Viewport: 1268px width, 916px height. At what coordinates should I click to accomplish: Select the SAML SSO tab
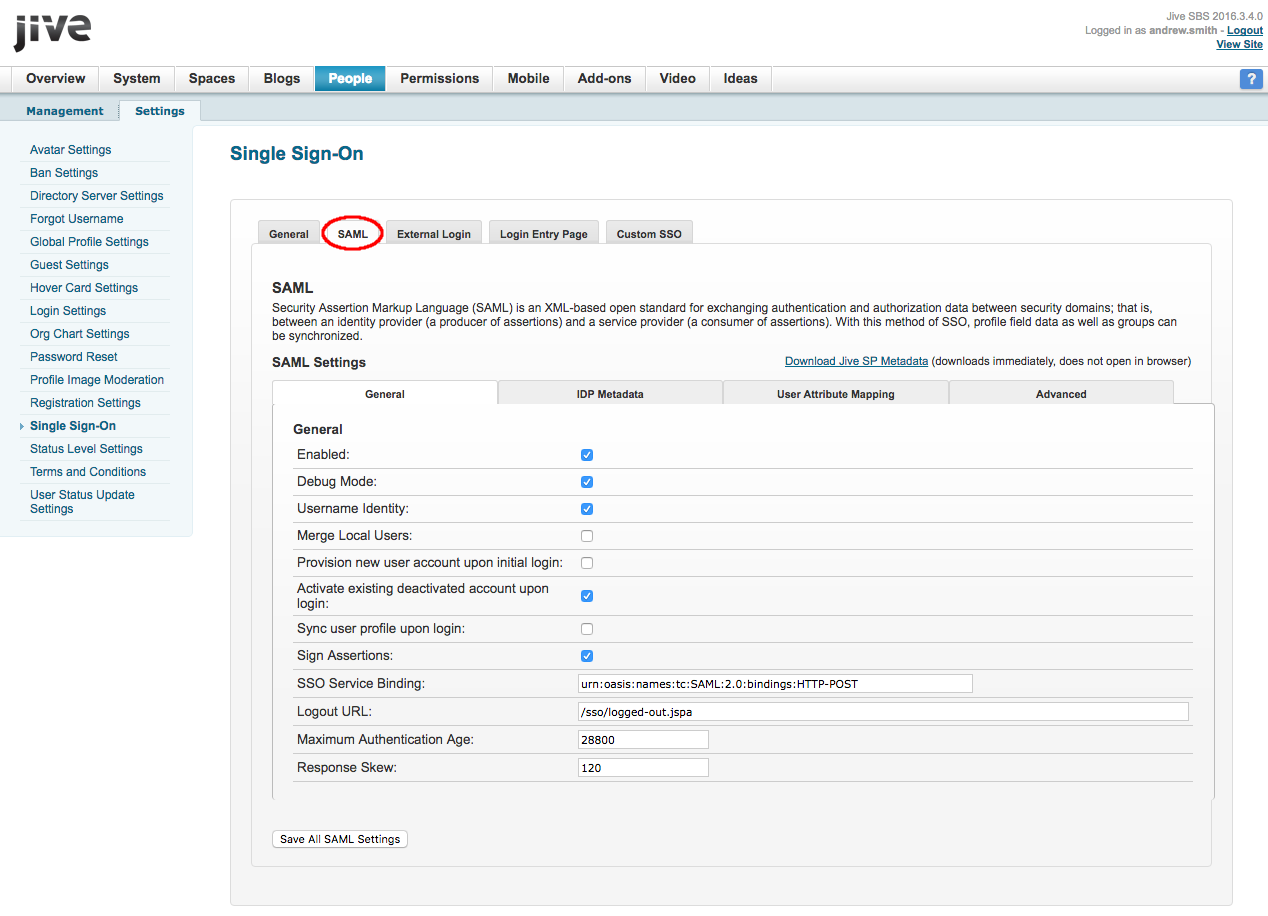click(353, 234)
